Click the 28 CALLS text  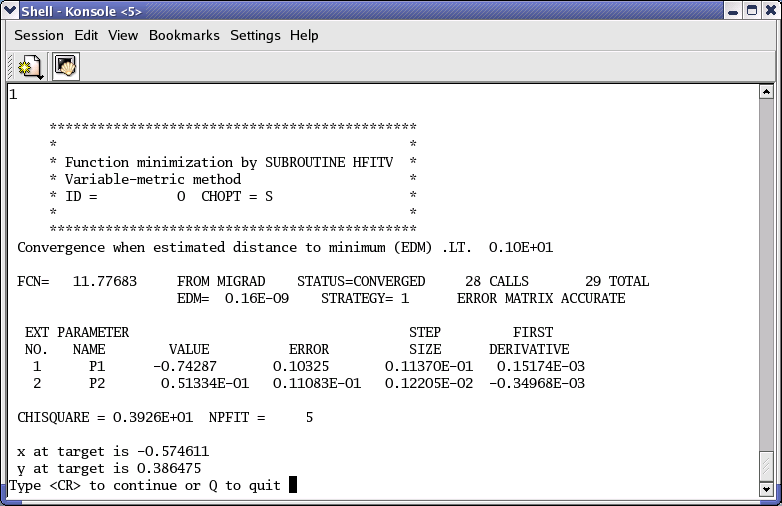(x=497, y=282)
